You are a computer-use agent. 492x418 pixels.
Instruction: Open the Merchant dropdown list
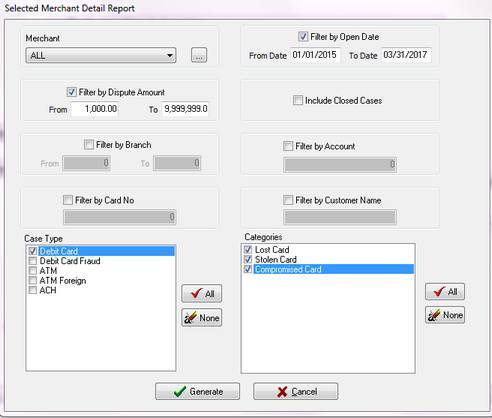tap(101, 55)
